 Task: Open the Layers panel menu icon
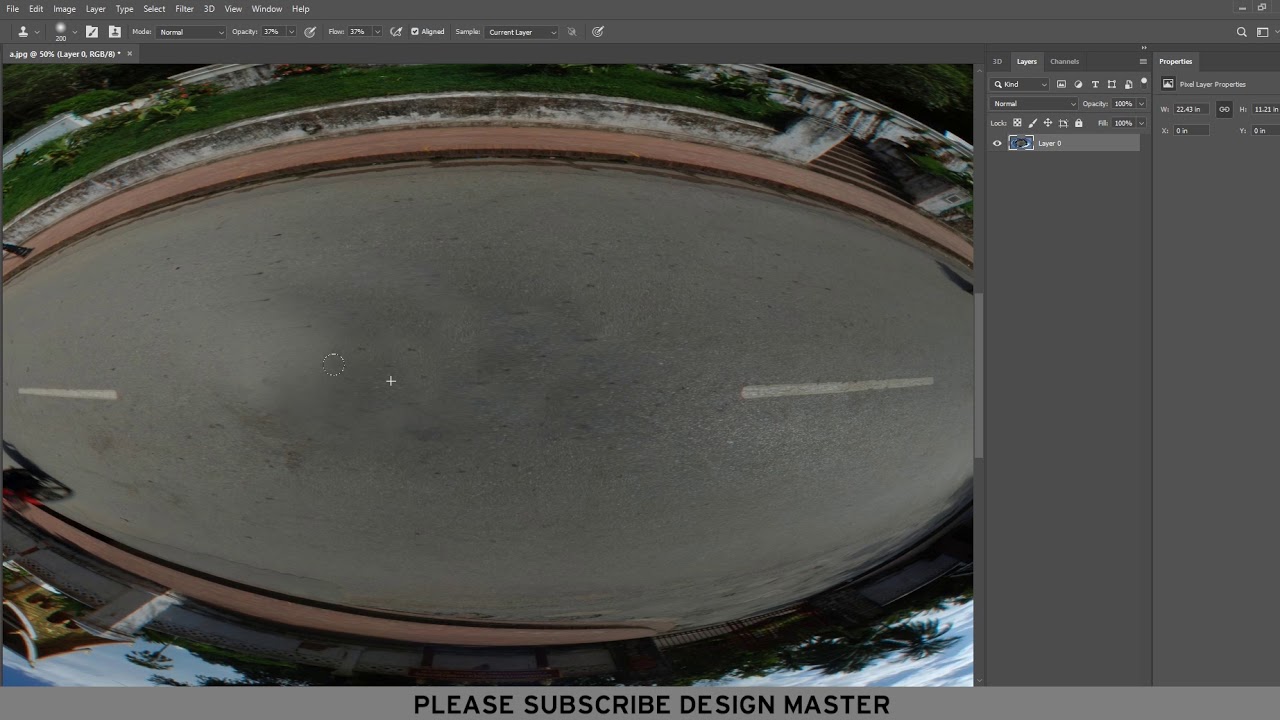click(x=1143, y=62)
